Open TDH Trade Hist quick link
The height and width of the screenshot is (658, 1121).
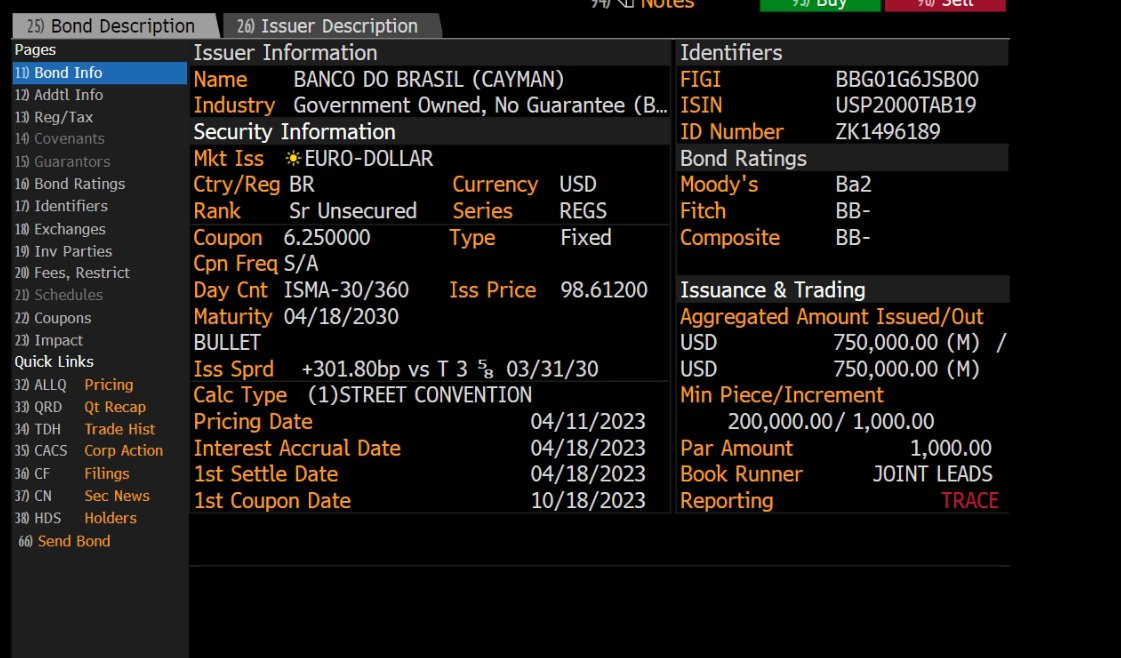point(84,429)
